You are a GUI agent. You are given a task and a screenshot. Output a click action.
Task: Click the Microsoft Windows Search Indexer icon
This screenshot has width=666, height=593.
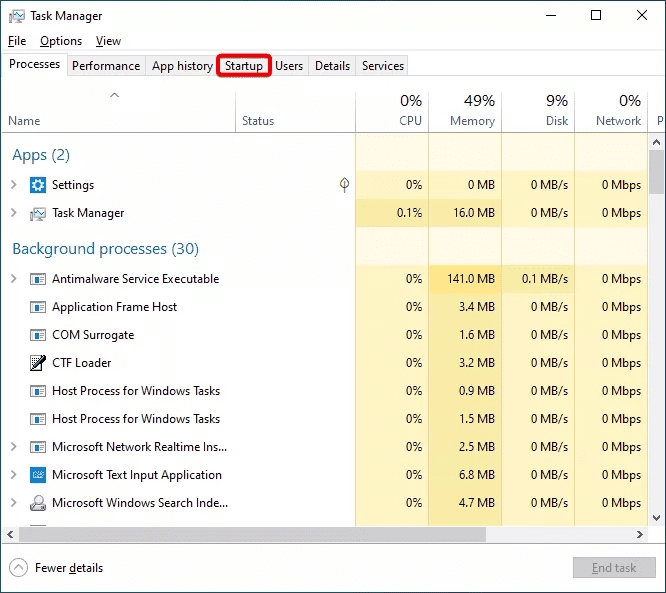coord(38,503)
